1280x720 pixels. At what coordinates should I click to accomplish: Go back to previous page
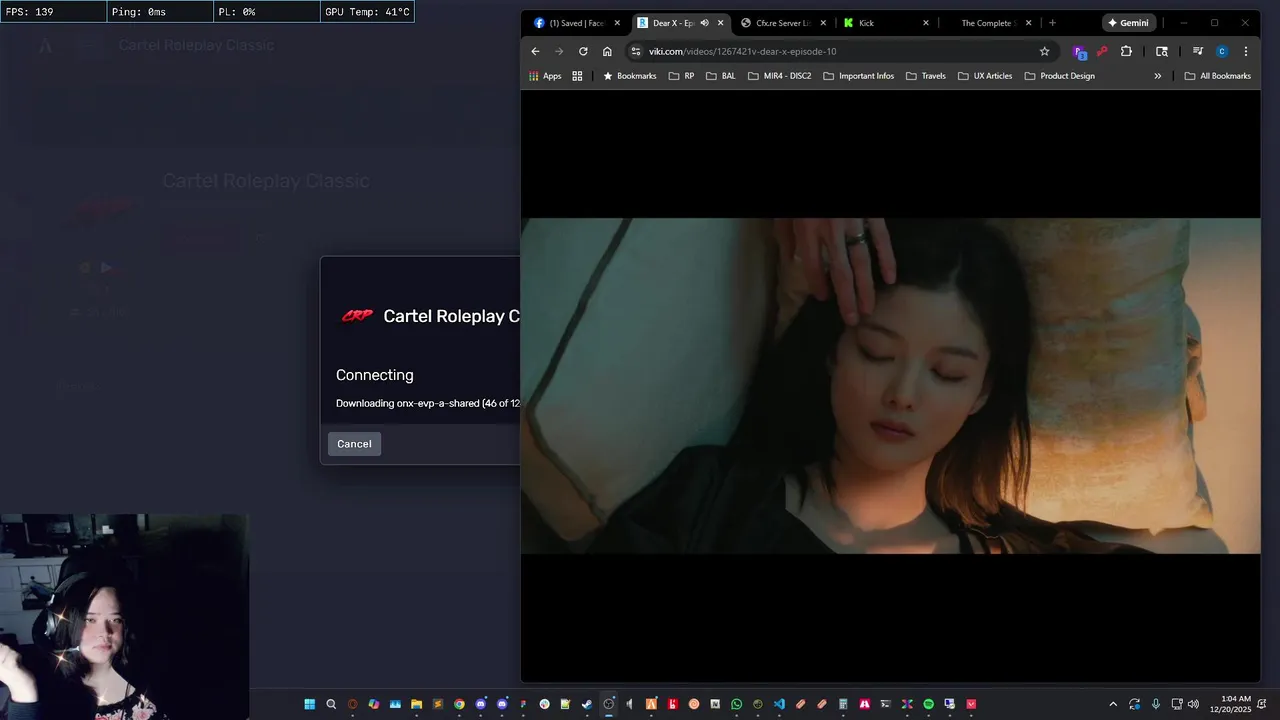pyautogui.click(x=535, y=51)
